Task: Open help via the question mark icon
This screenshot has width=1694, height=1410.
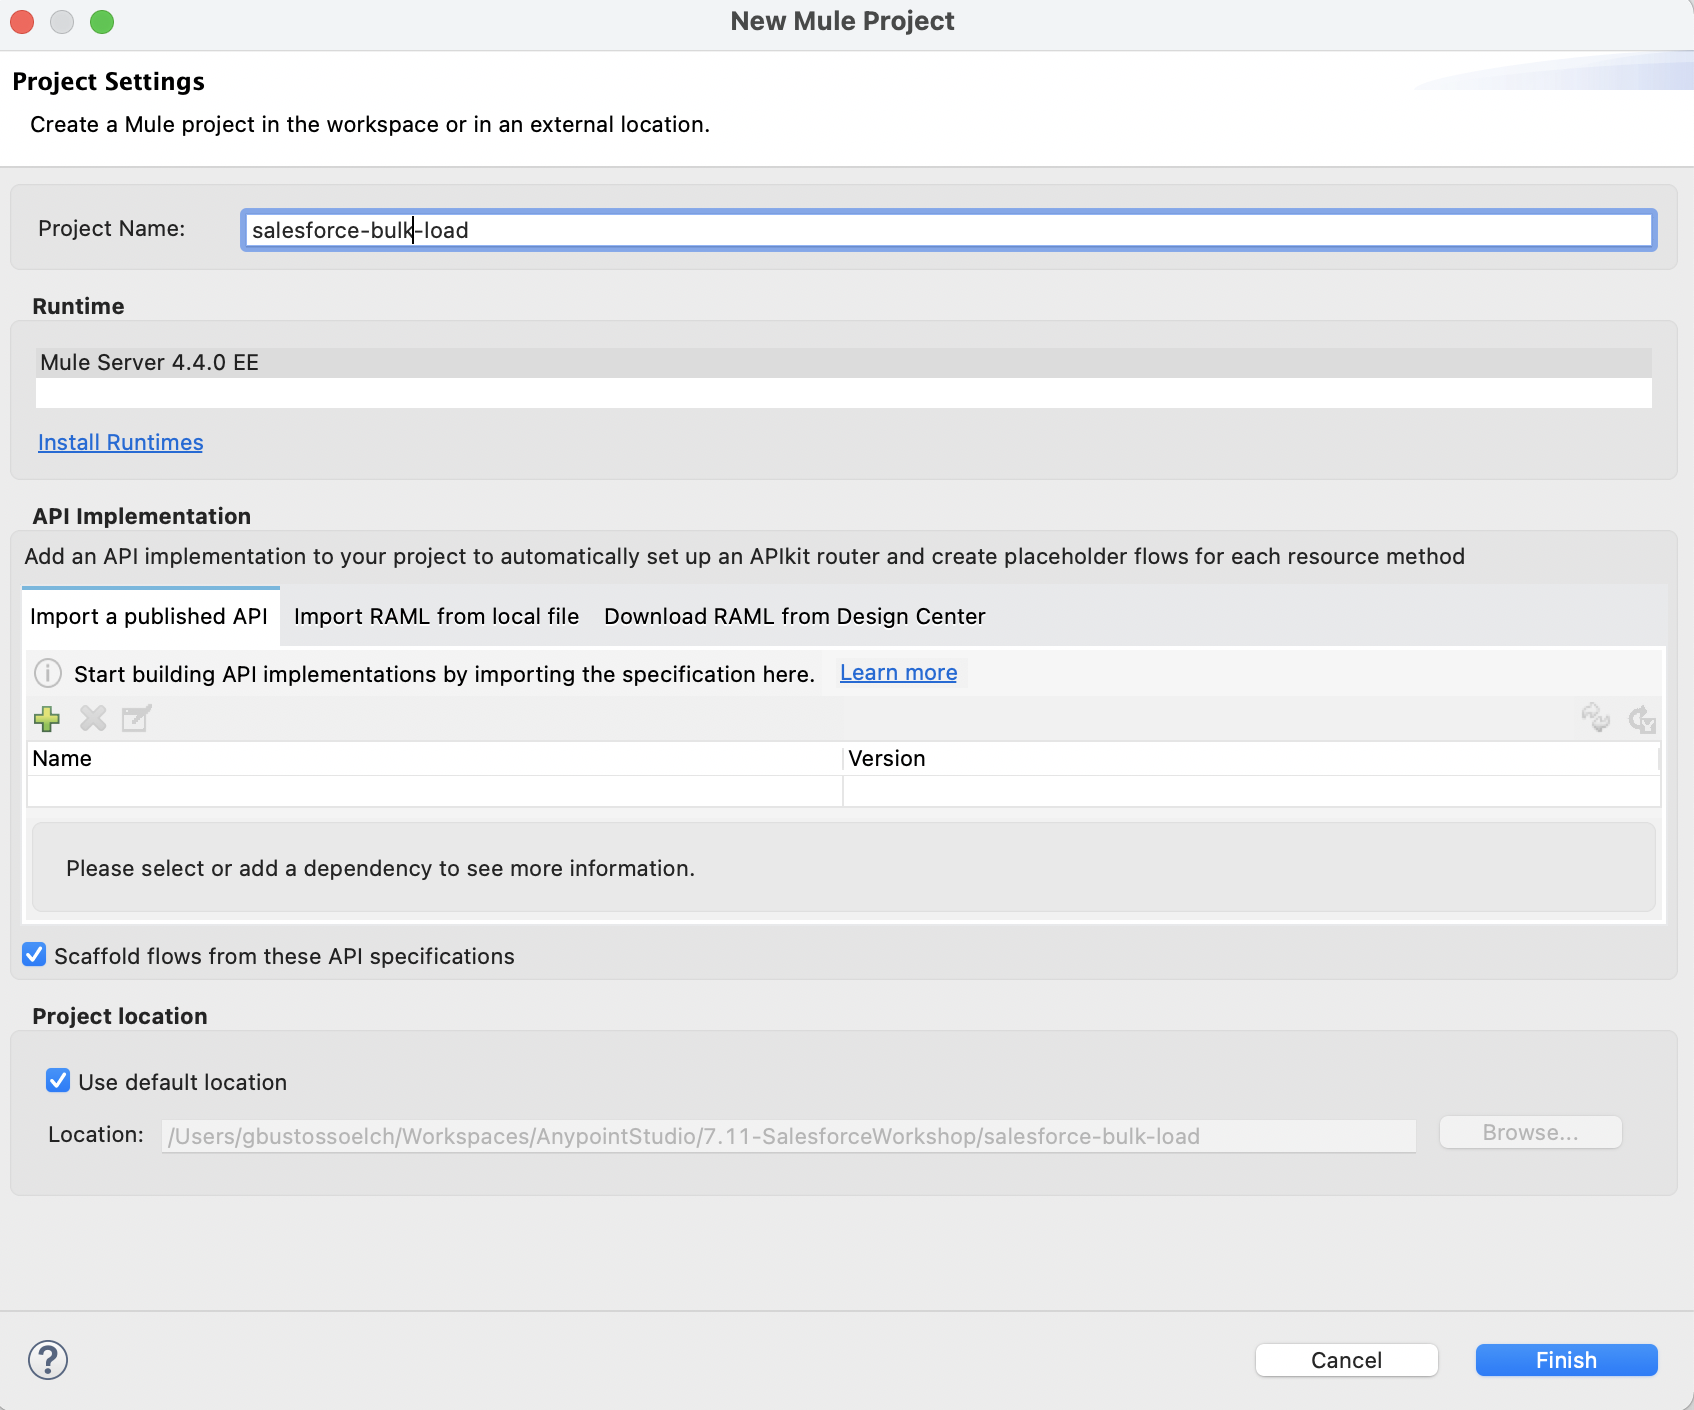Action: tap(47, 1360)
